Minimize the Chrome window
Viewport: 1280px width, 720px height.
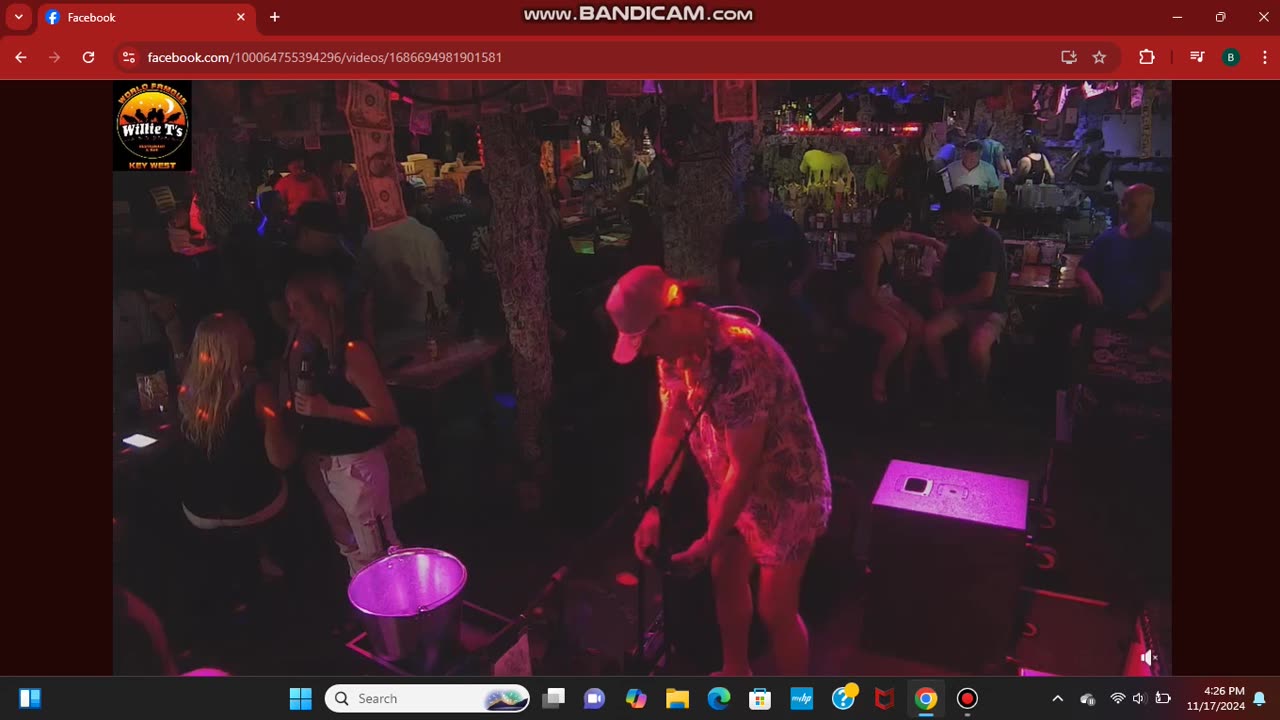coord(1177,17)
